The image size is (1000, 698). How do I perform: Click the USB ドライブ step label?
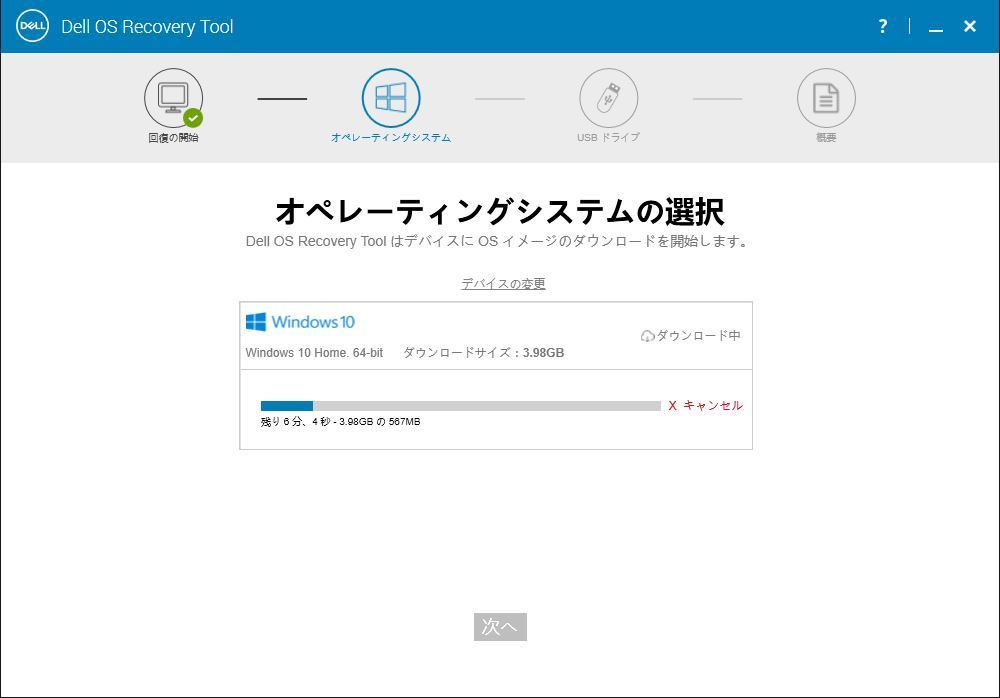point(608,137)
